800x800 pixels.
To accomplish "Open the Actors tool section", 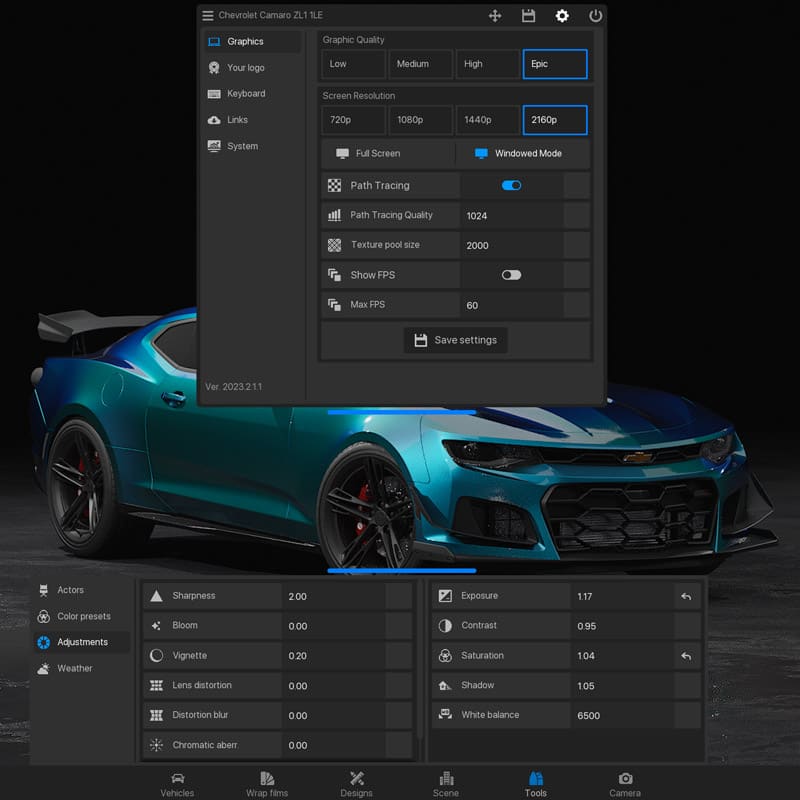I will [x=82, y=590].
